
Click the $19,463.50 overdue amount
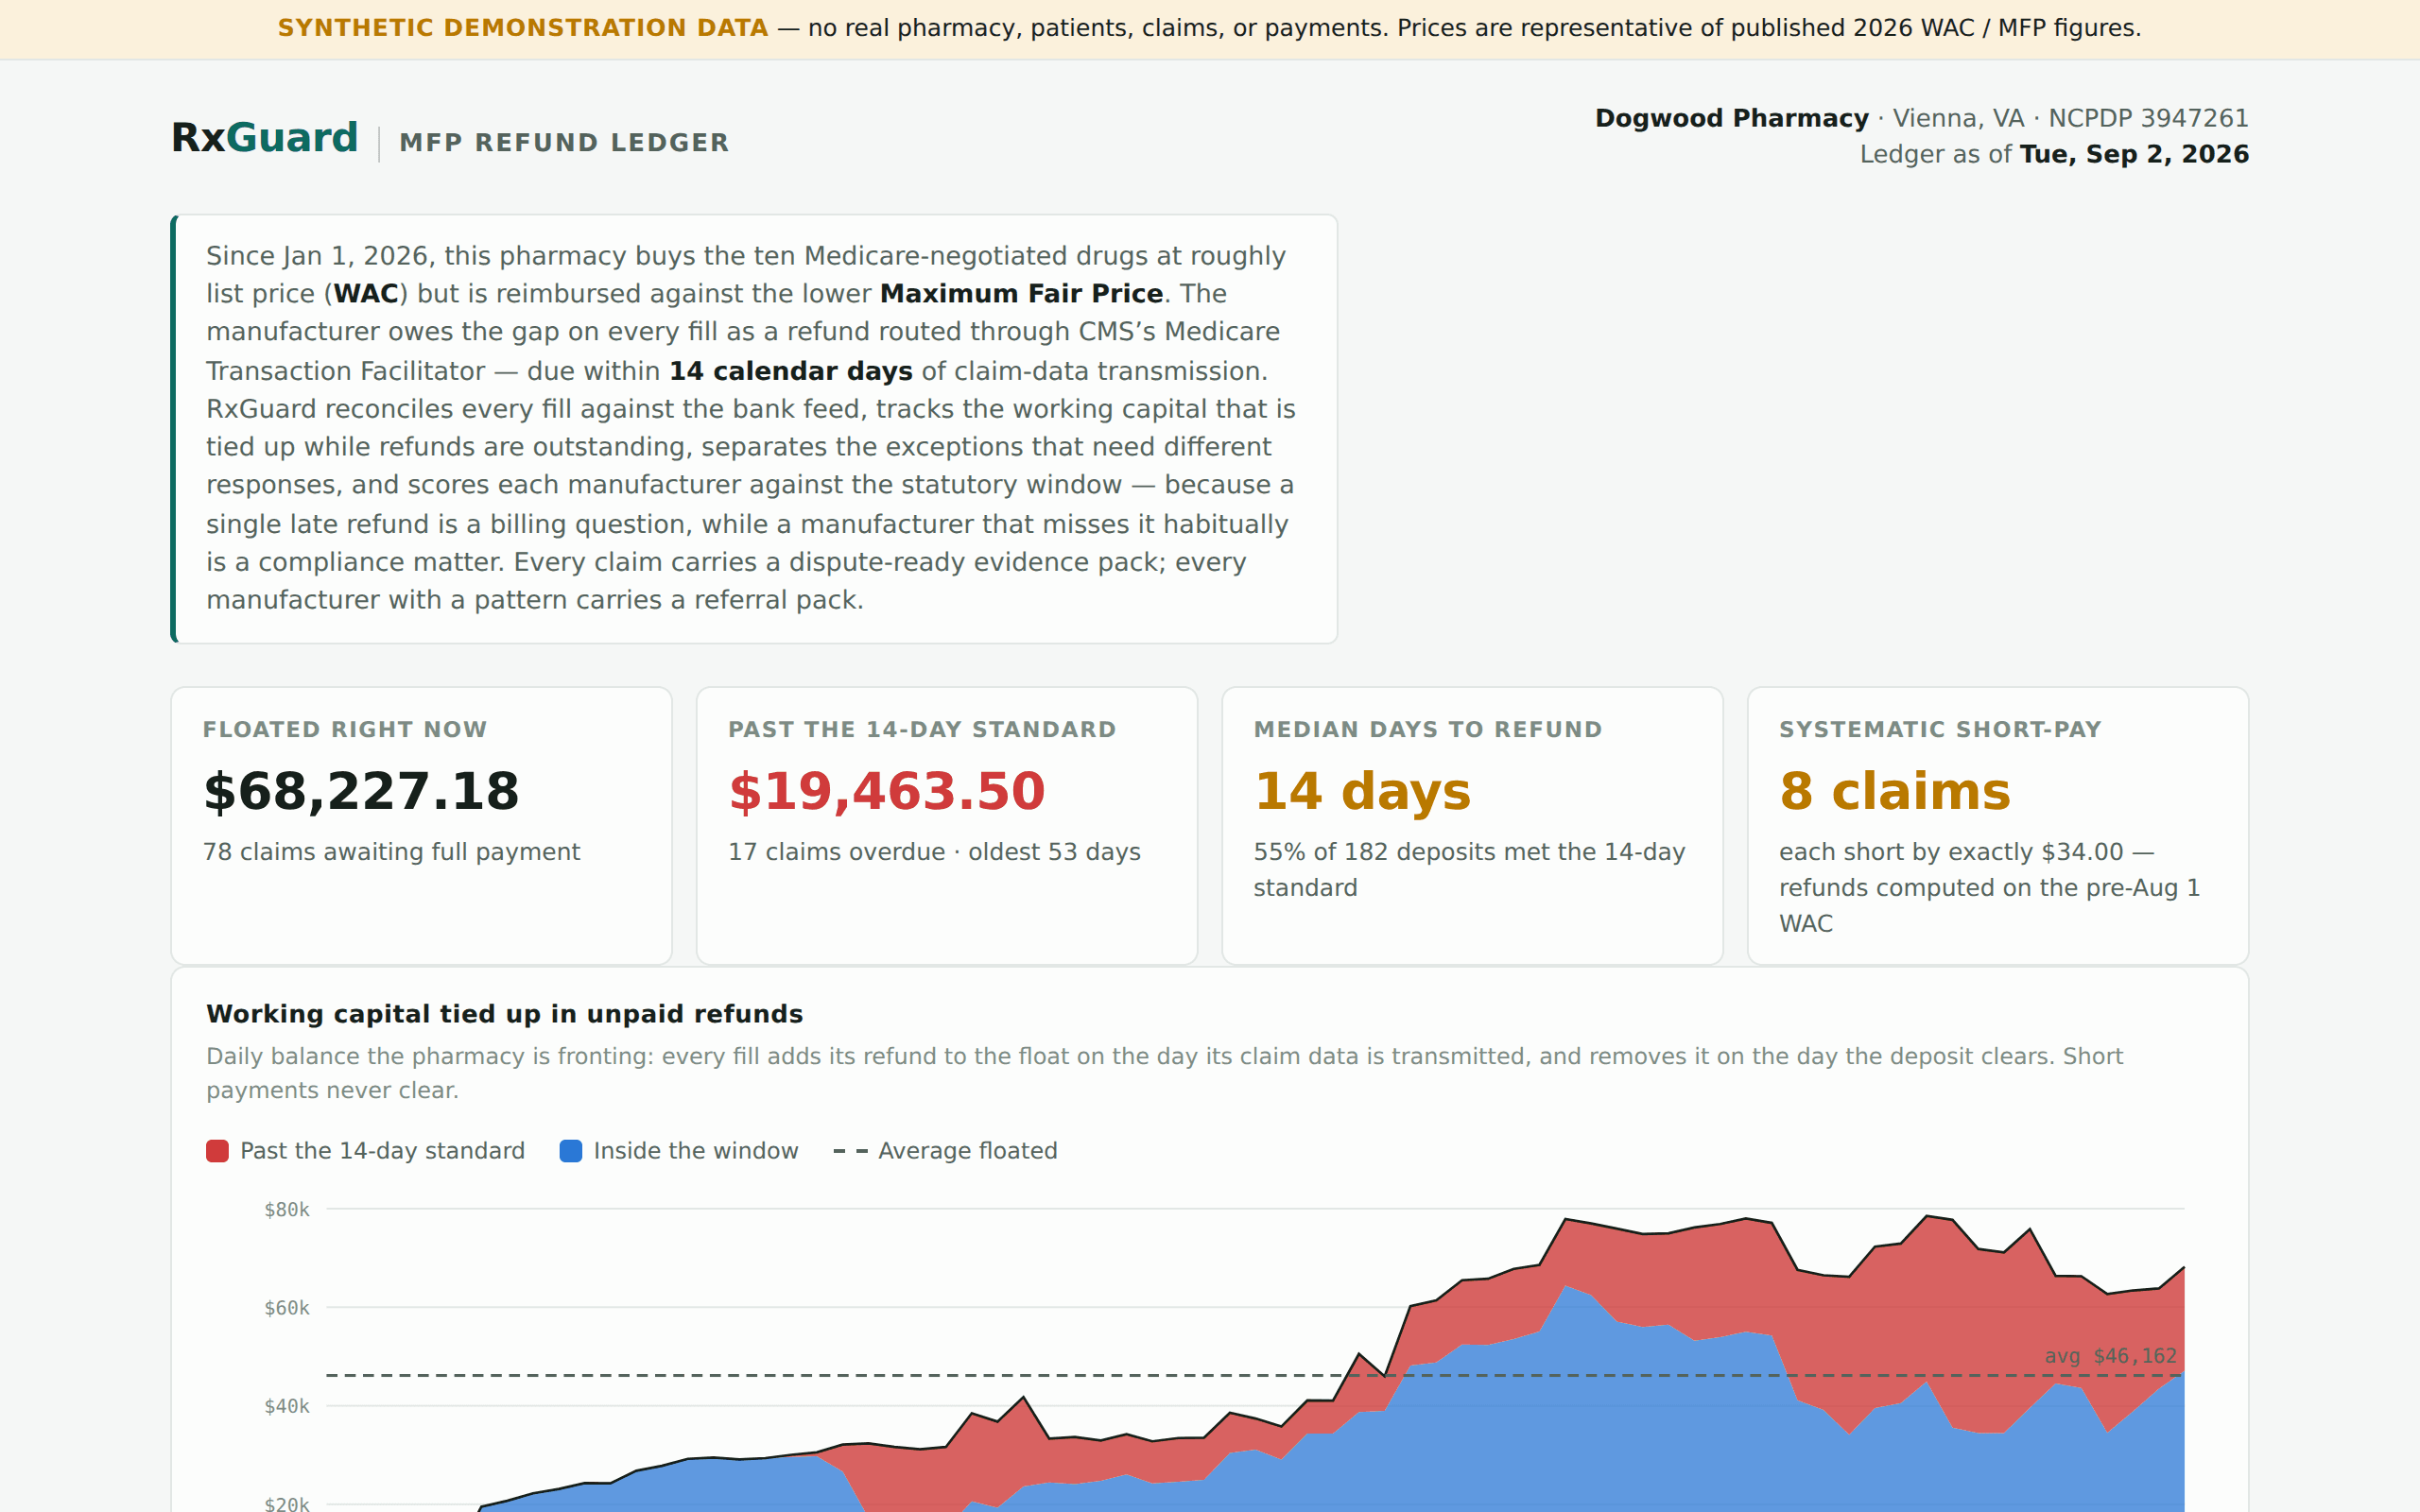click(x=886, y=791)
